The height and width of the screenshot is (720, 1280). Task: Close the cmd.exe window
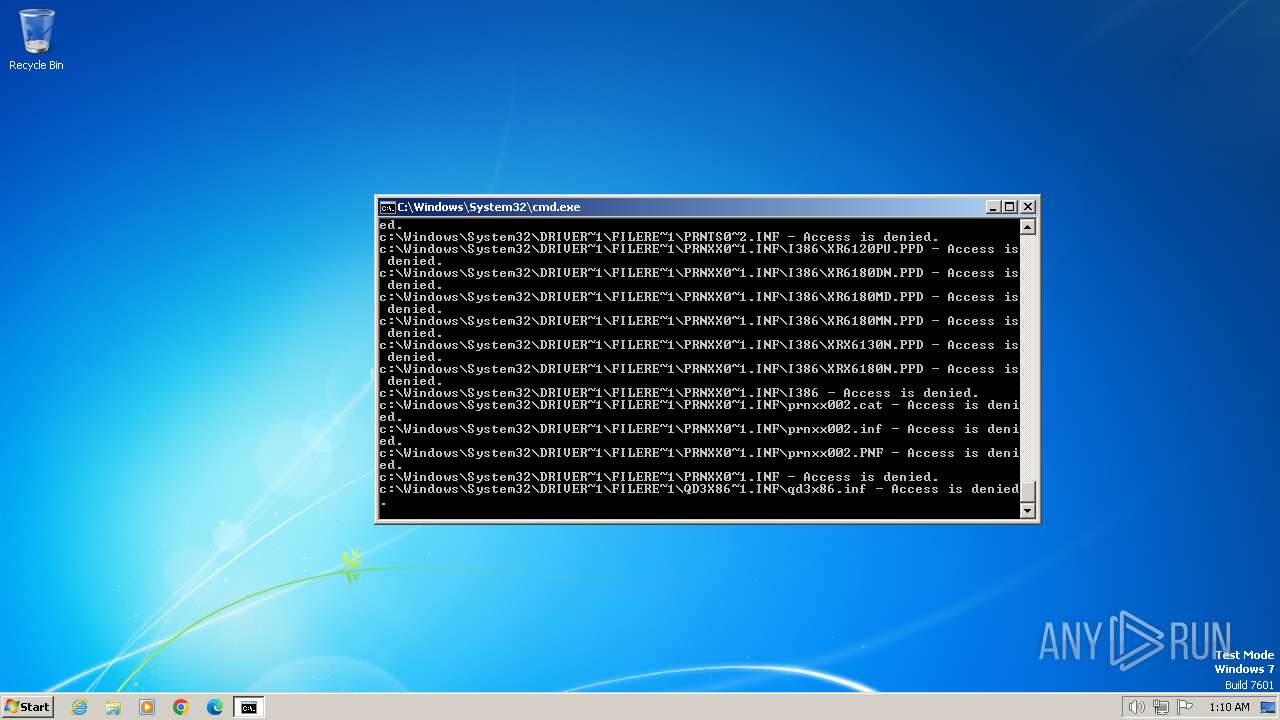point(1027,207)
